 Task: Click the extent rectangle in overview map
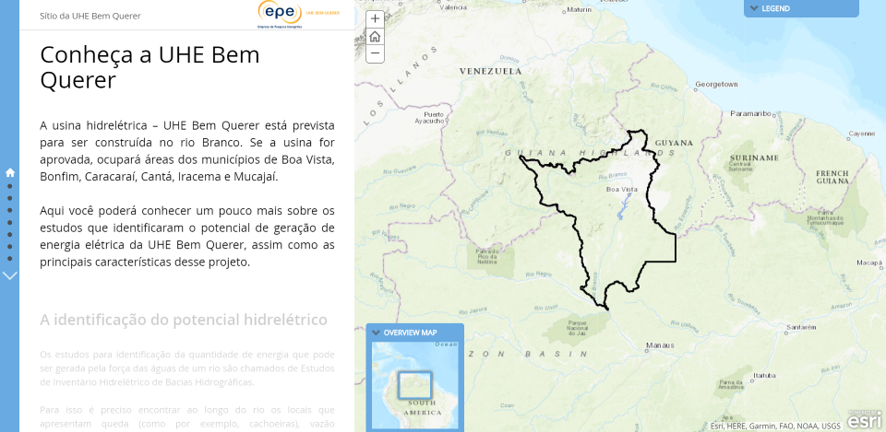click(x=414, y=386)
